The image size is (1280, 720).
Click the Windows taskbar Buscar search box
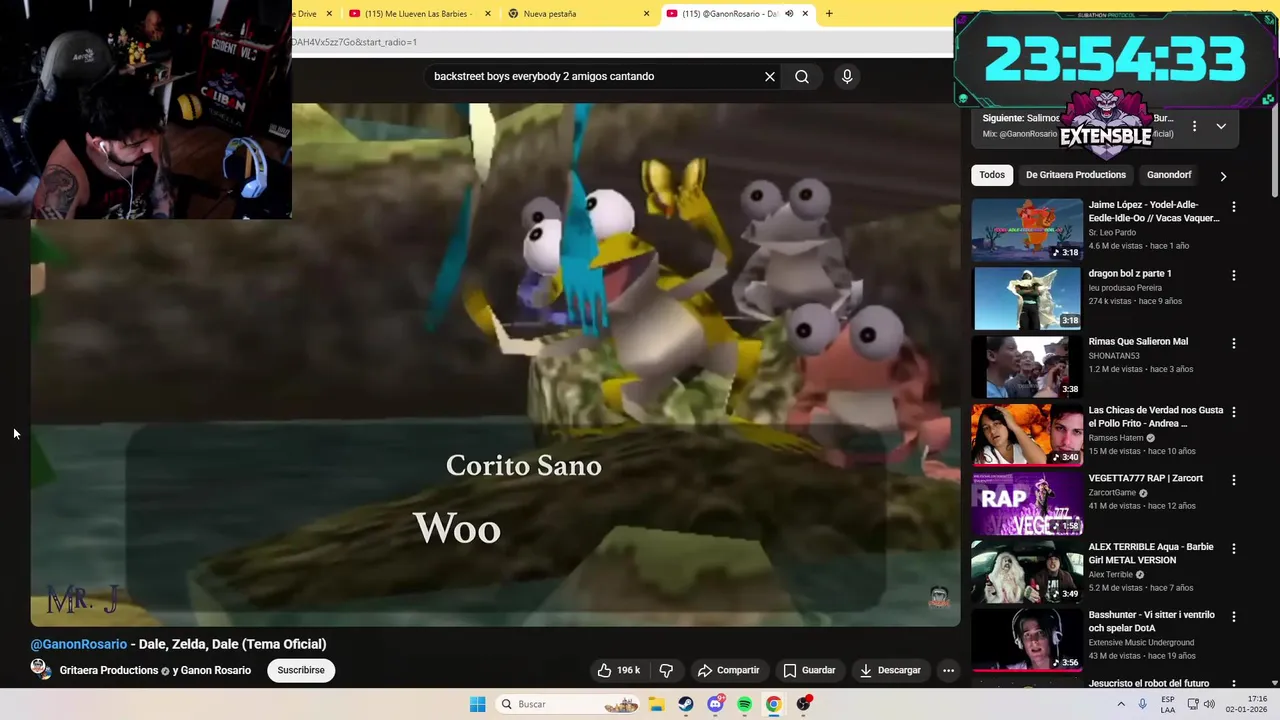[x=568, y=704]
